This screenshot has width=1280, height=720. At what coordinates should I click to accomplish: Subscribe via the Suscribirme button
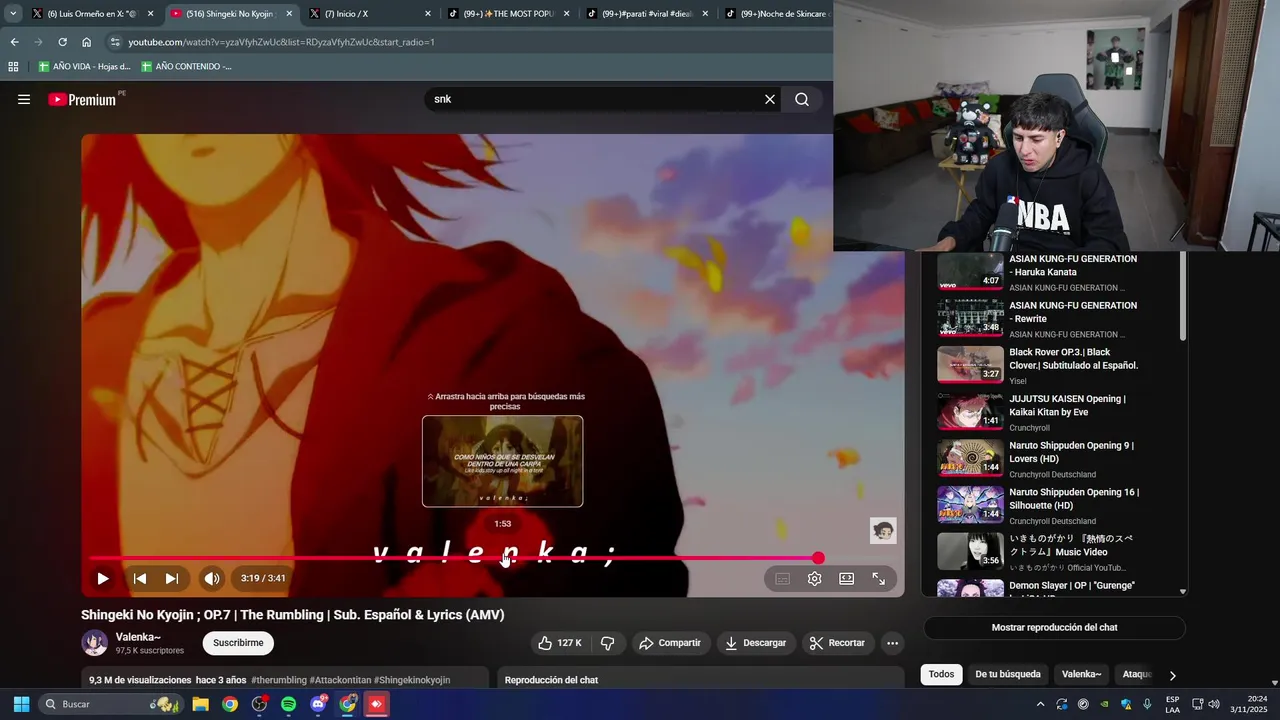[x=238, y=643]
